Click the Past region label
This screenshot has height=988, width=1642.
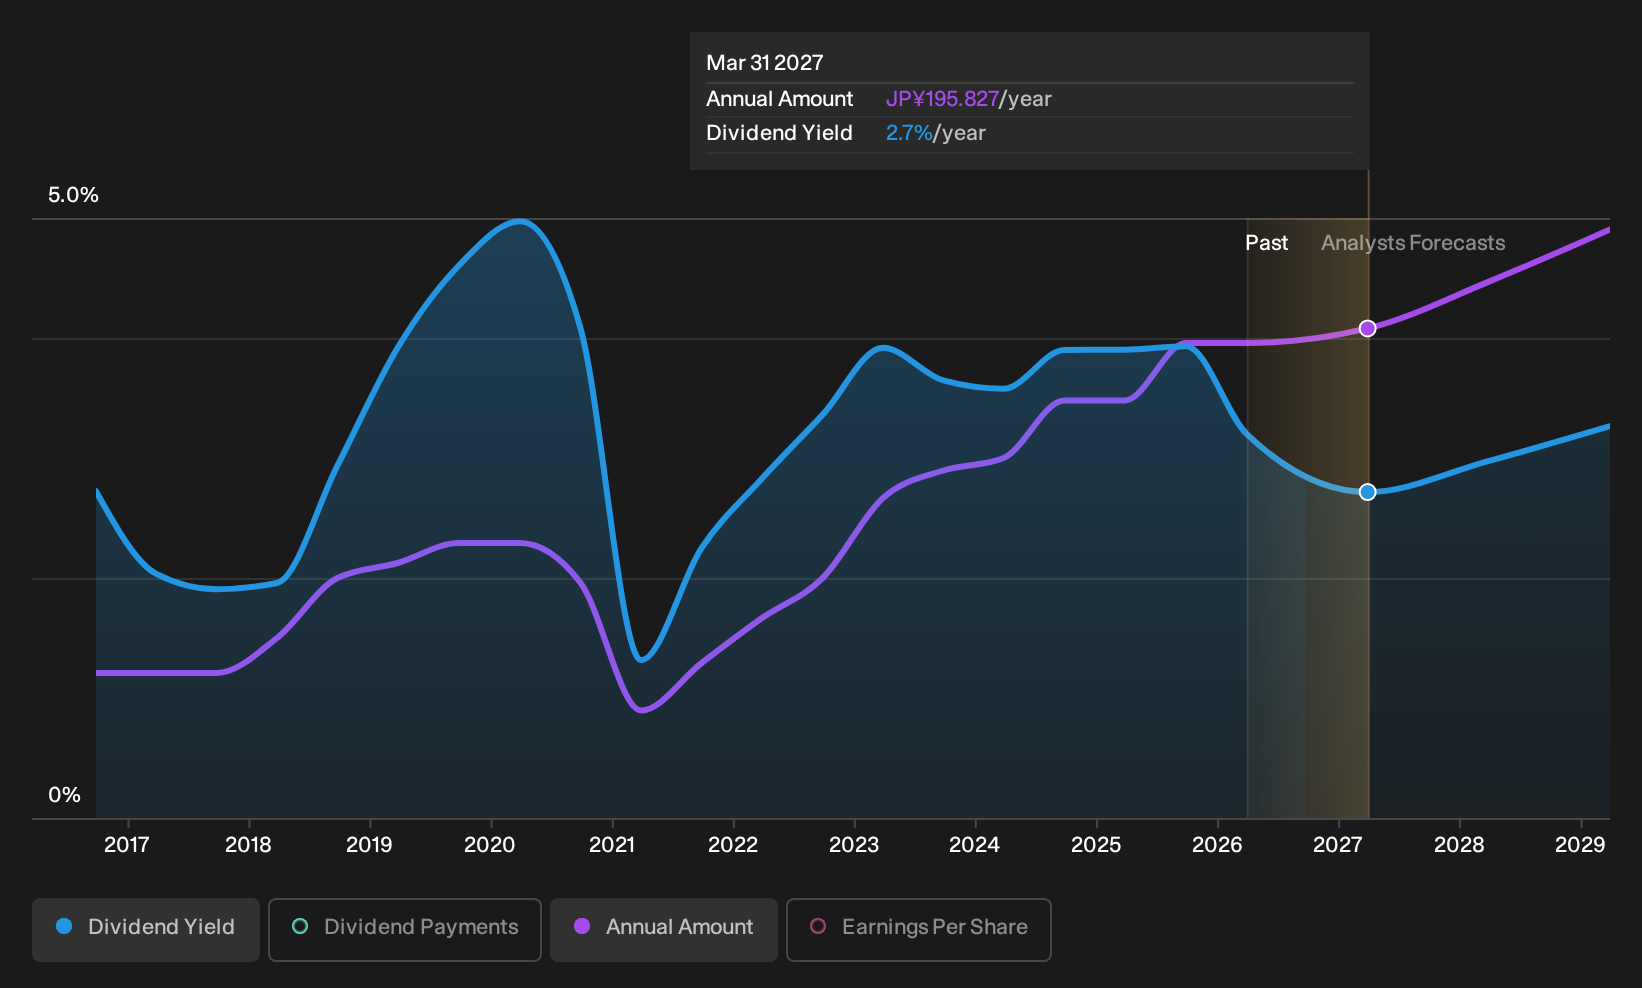1266,243
